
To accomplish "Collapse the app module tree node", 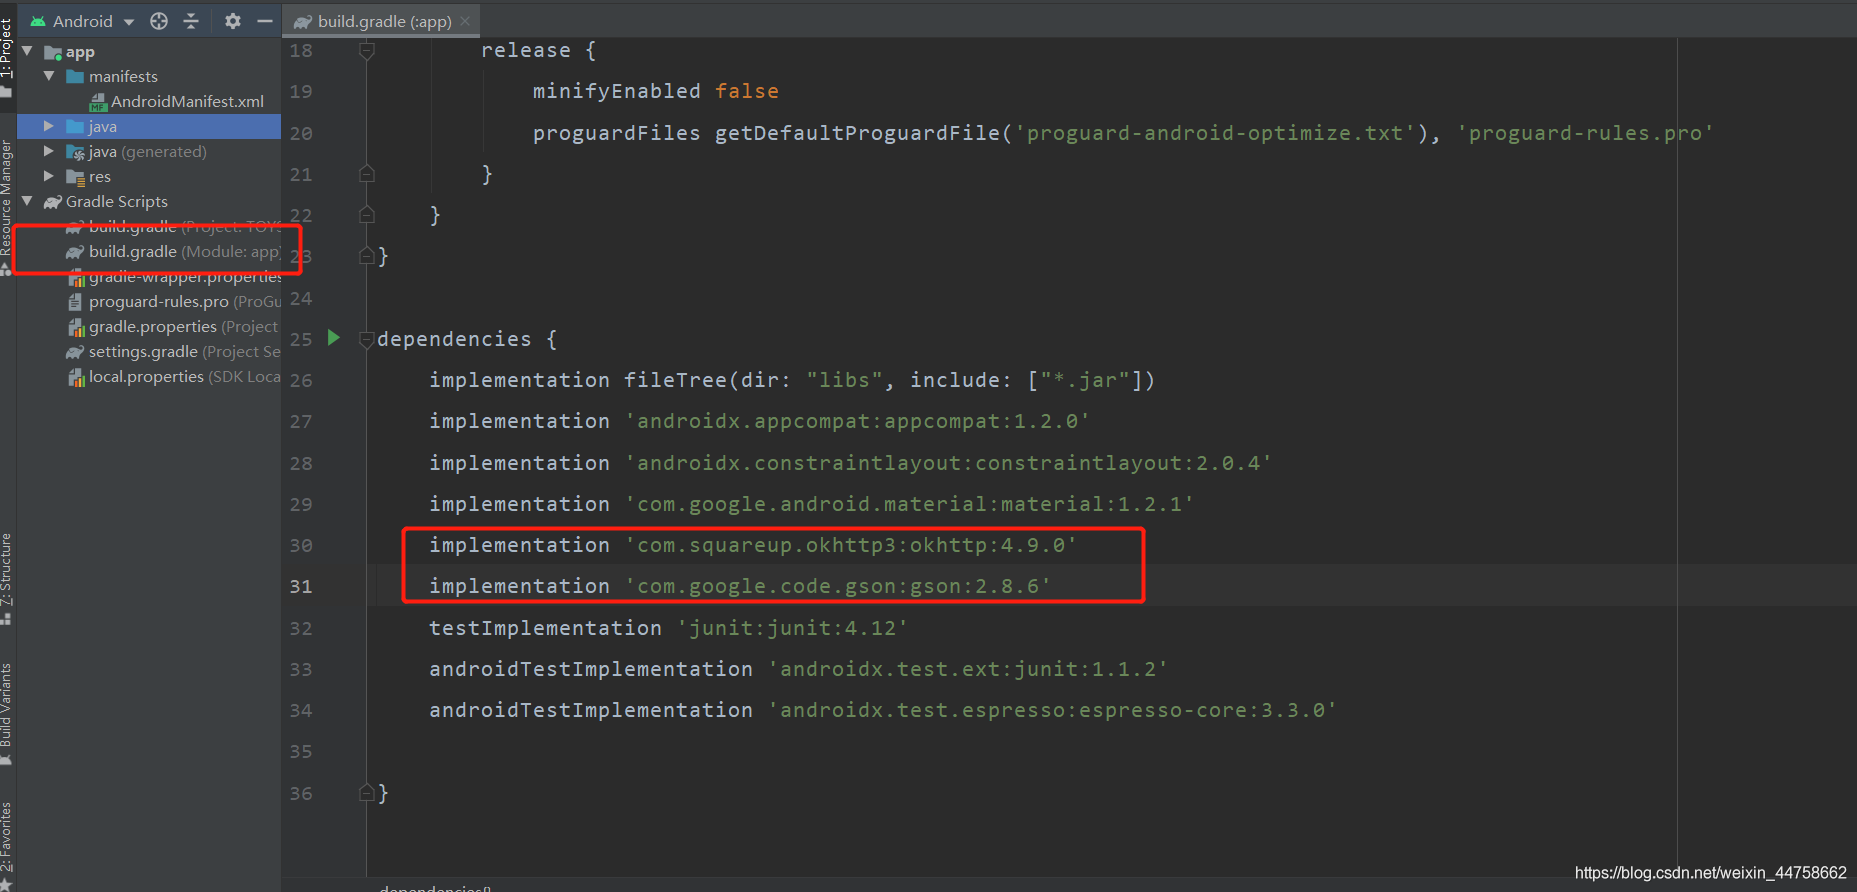I will tap(27, 51).
